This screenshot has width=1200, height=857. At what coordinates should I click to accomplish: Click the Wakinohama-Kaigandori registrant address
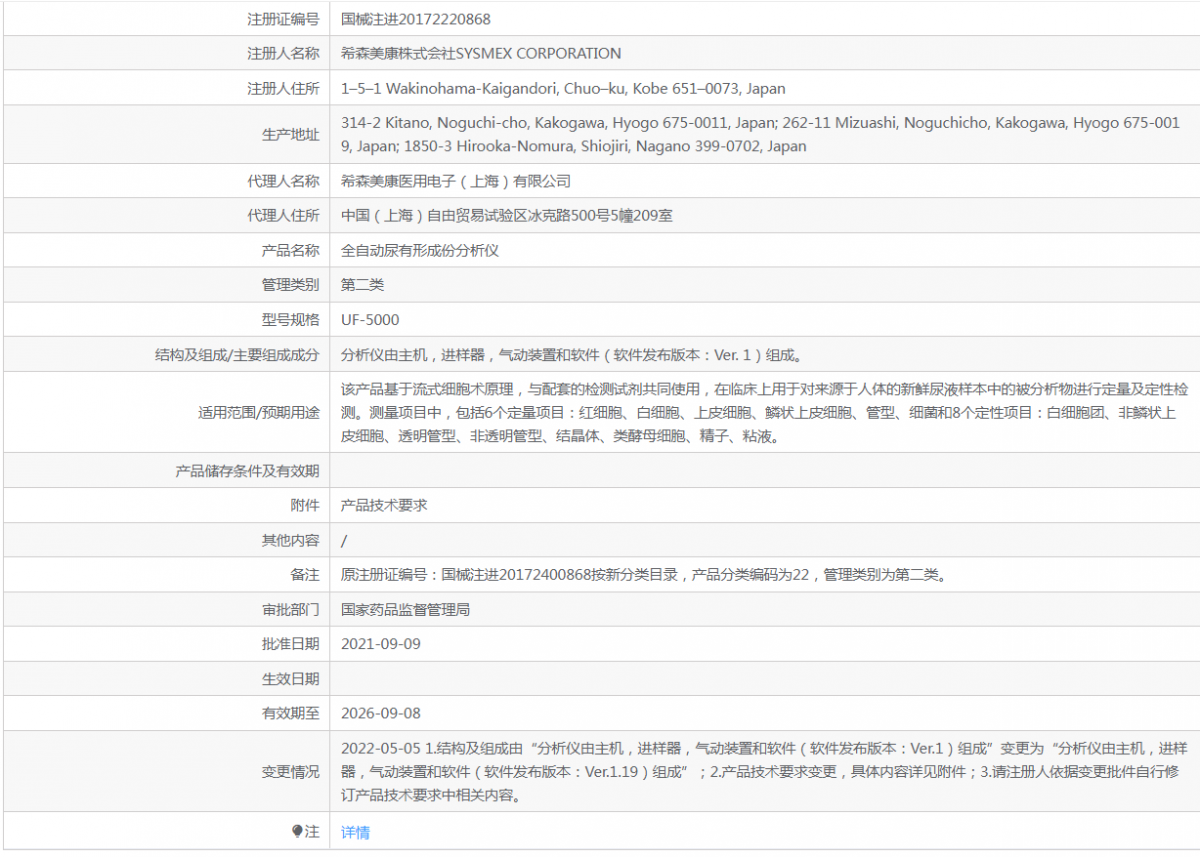tap(563, 89)
